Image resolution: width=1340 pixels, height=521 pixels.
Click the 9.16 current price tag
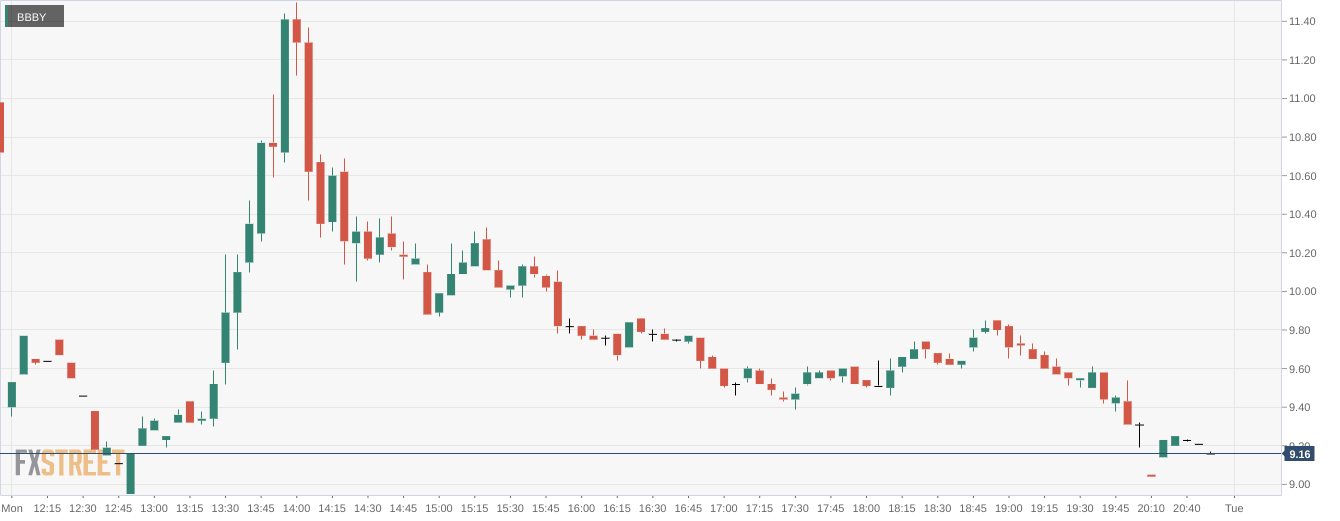click(1299, 454)
